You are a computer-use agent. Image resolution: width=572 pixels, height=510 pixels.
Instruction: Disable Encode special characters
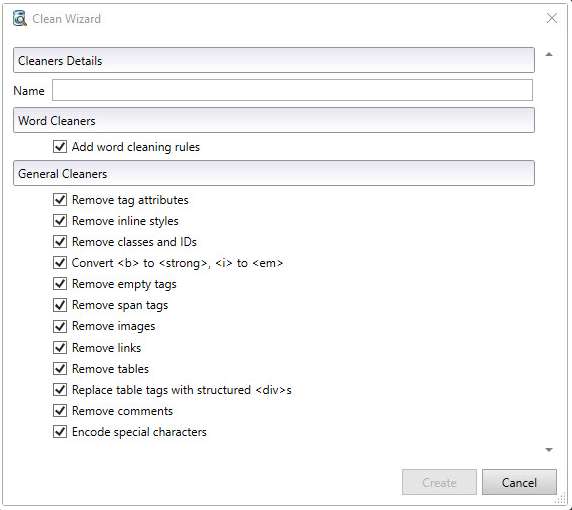tap(60, 432)
